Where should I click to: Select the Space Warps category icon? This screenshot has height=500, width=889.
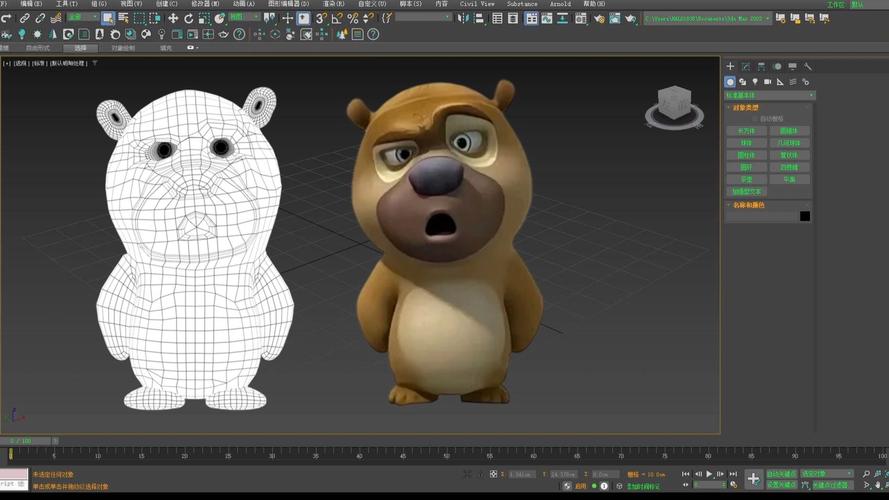point(793,82)
